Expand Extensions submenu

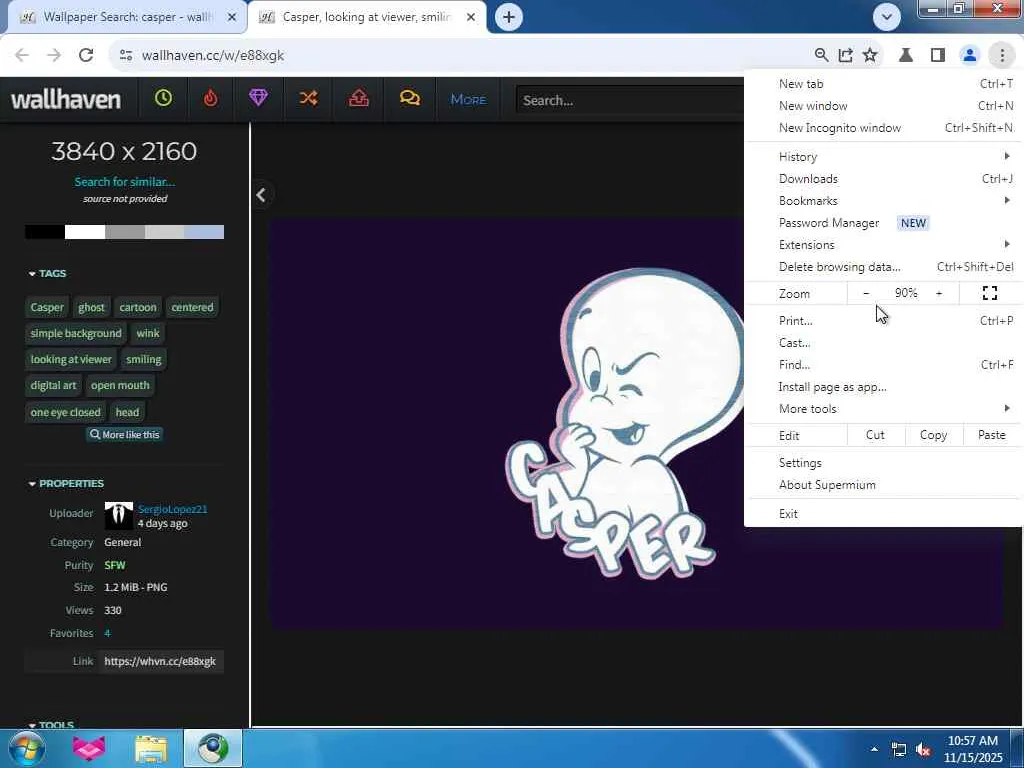point(883,244)
